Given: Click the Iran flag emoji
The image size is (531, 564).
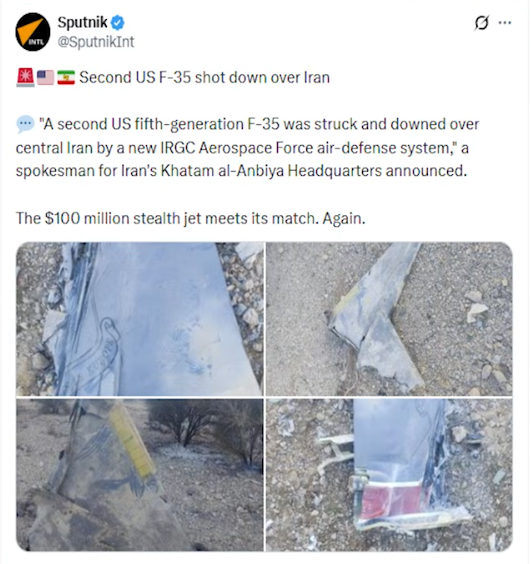Looking at the screenshot, I should click(x=66, y=77).
